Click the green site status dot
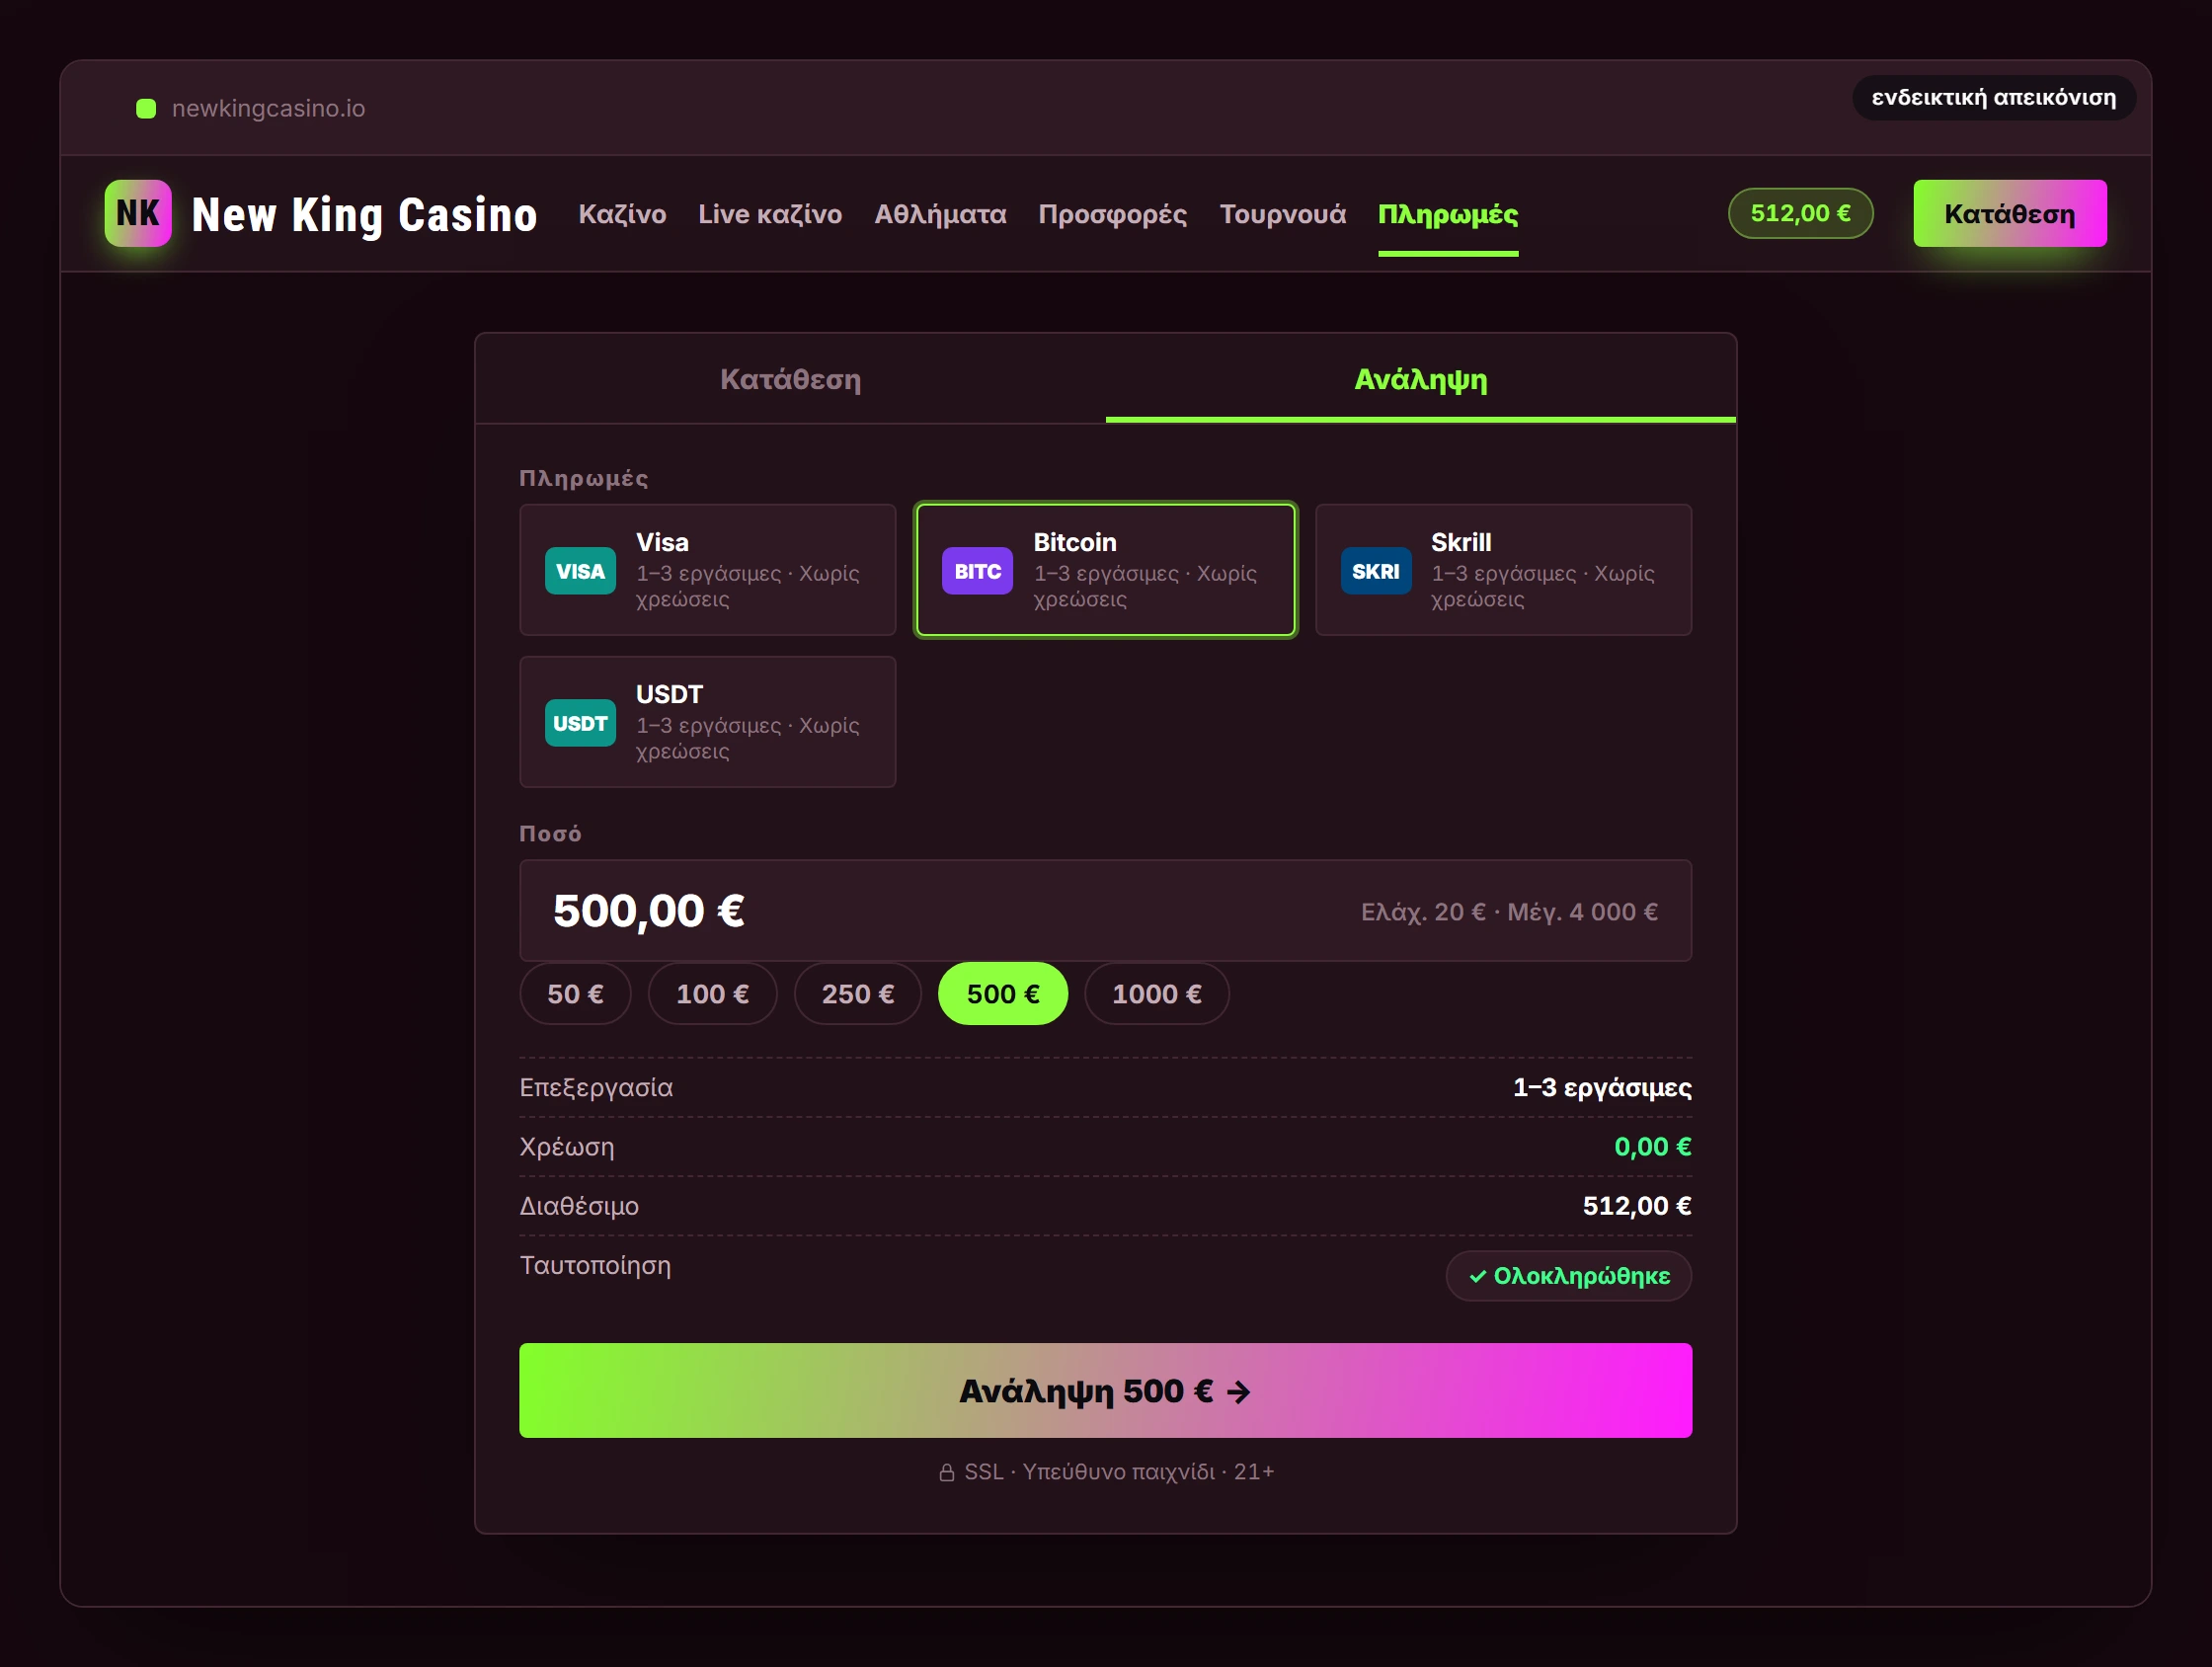This screenshot has height=1667, width=2212. [146, 108]
